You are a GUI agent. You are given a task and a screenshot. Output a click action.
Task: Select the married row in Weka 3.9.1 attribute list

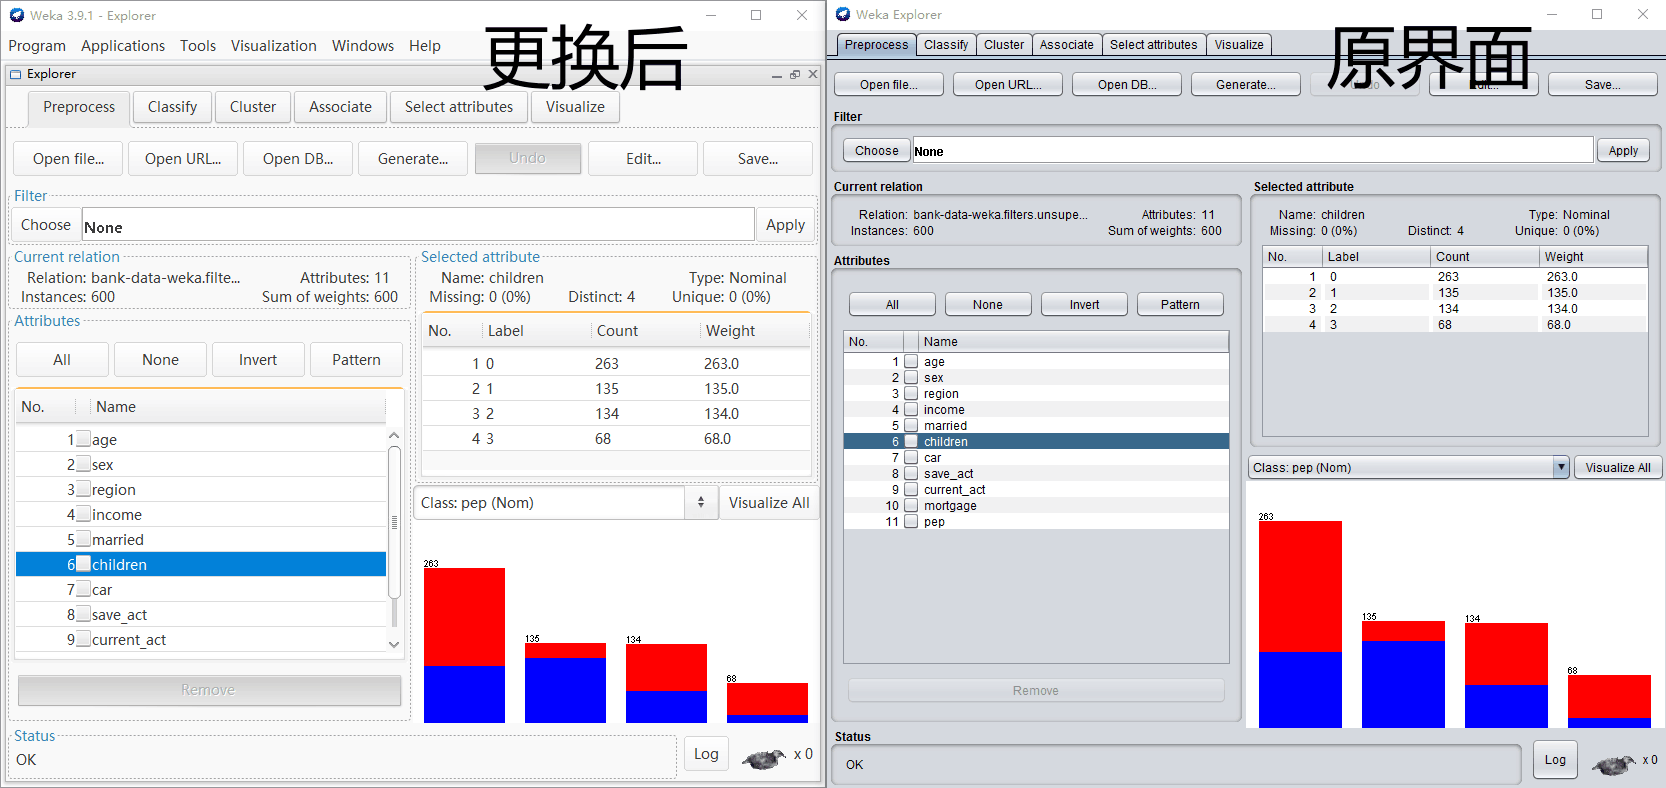pos(201,539)
